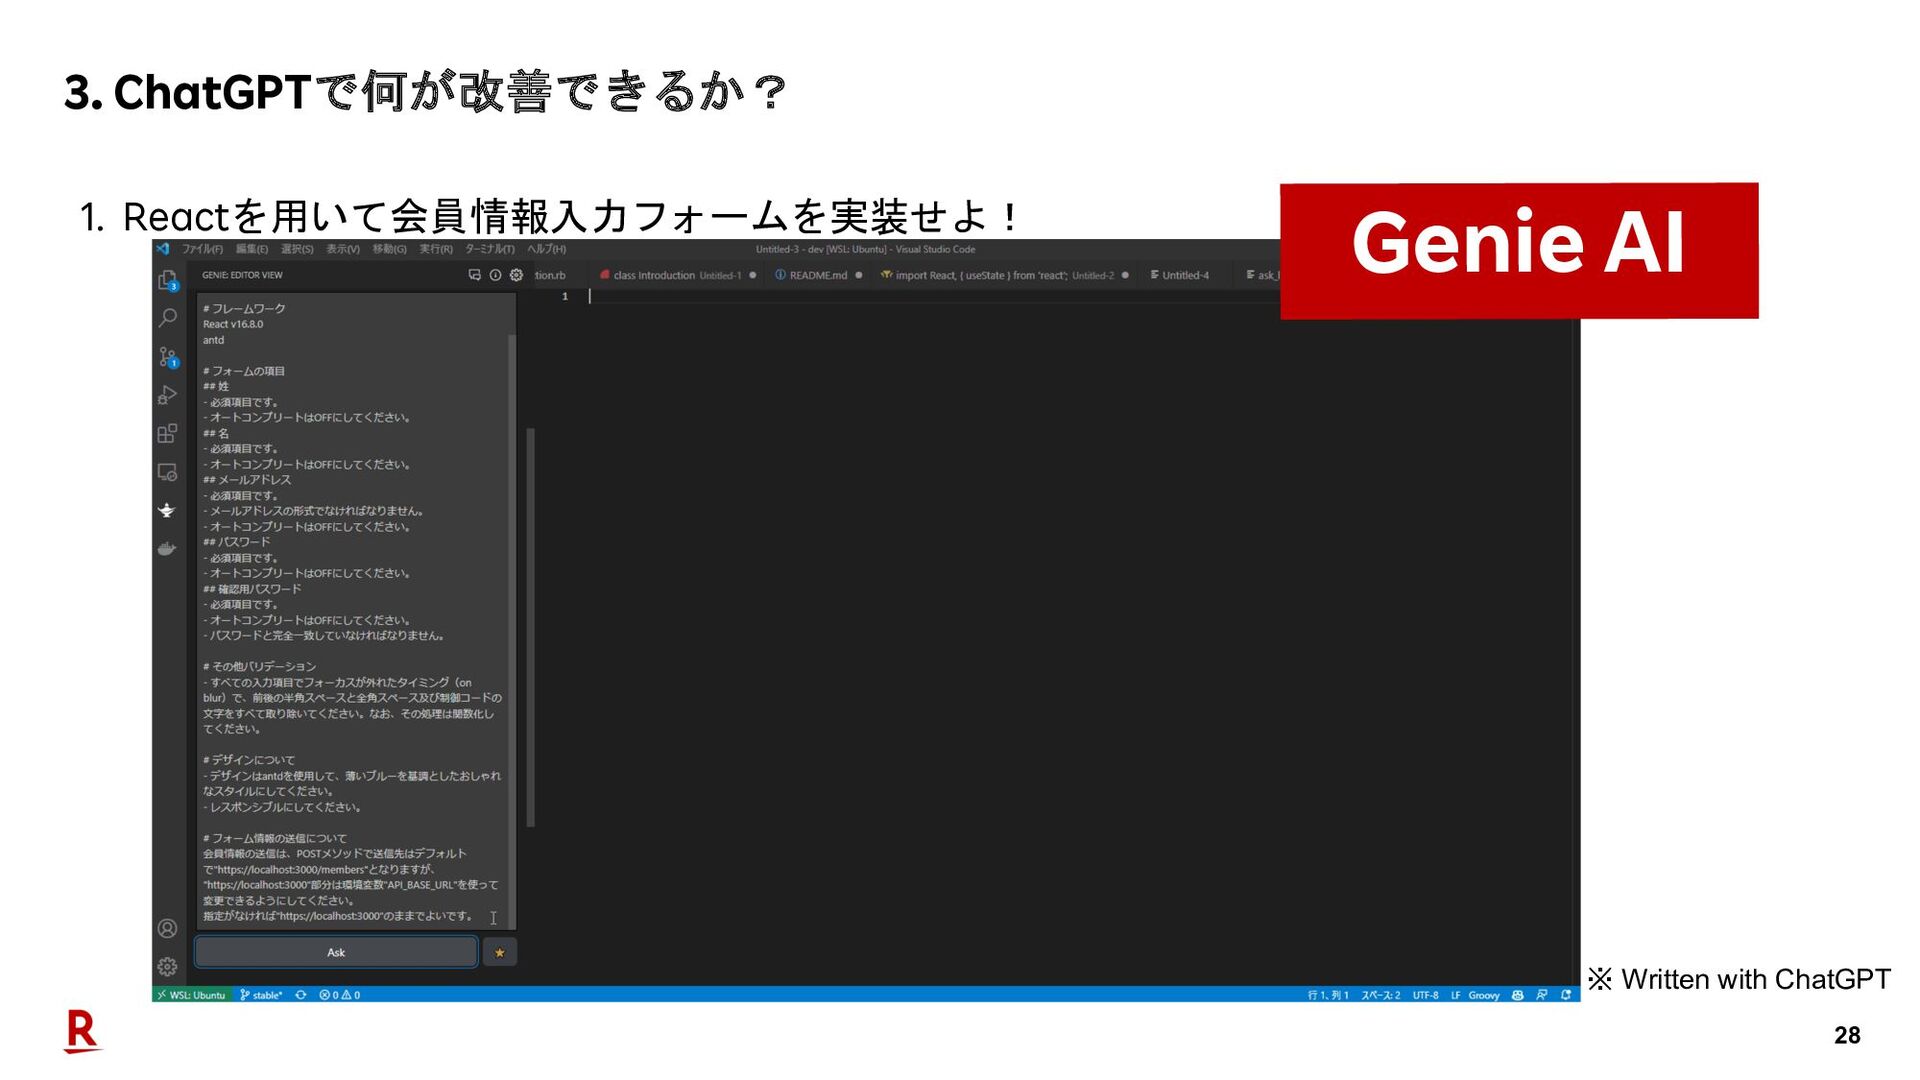Image resolution: width=1920 pixels, height=1080 pixels.
Task: Click the stable git branch indicator
Action: pos(262,995)
